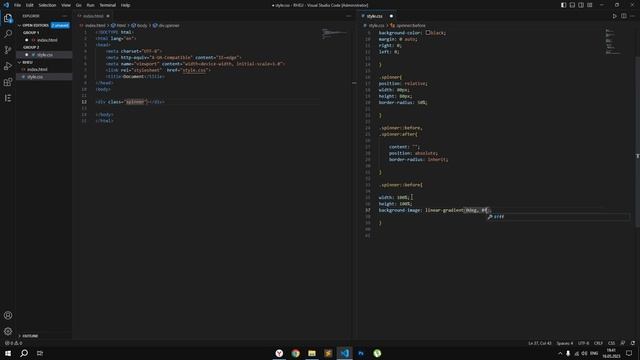Change CRLF line ending in status bar
Screen dimensions: 640x360
(598, 343)
